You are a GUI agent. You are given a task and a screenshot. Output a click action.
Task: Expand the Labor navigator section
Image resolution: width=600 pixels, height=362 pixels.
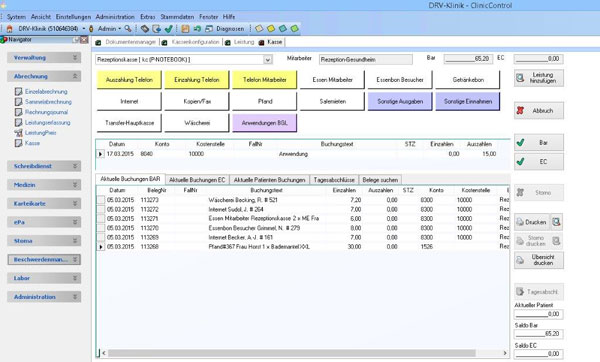[75, 278]
